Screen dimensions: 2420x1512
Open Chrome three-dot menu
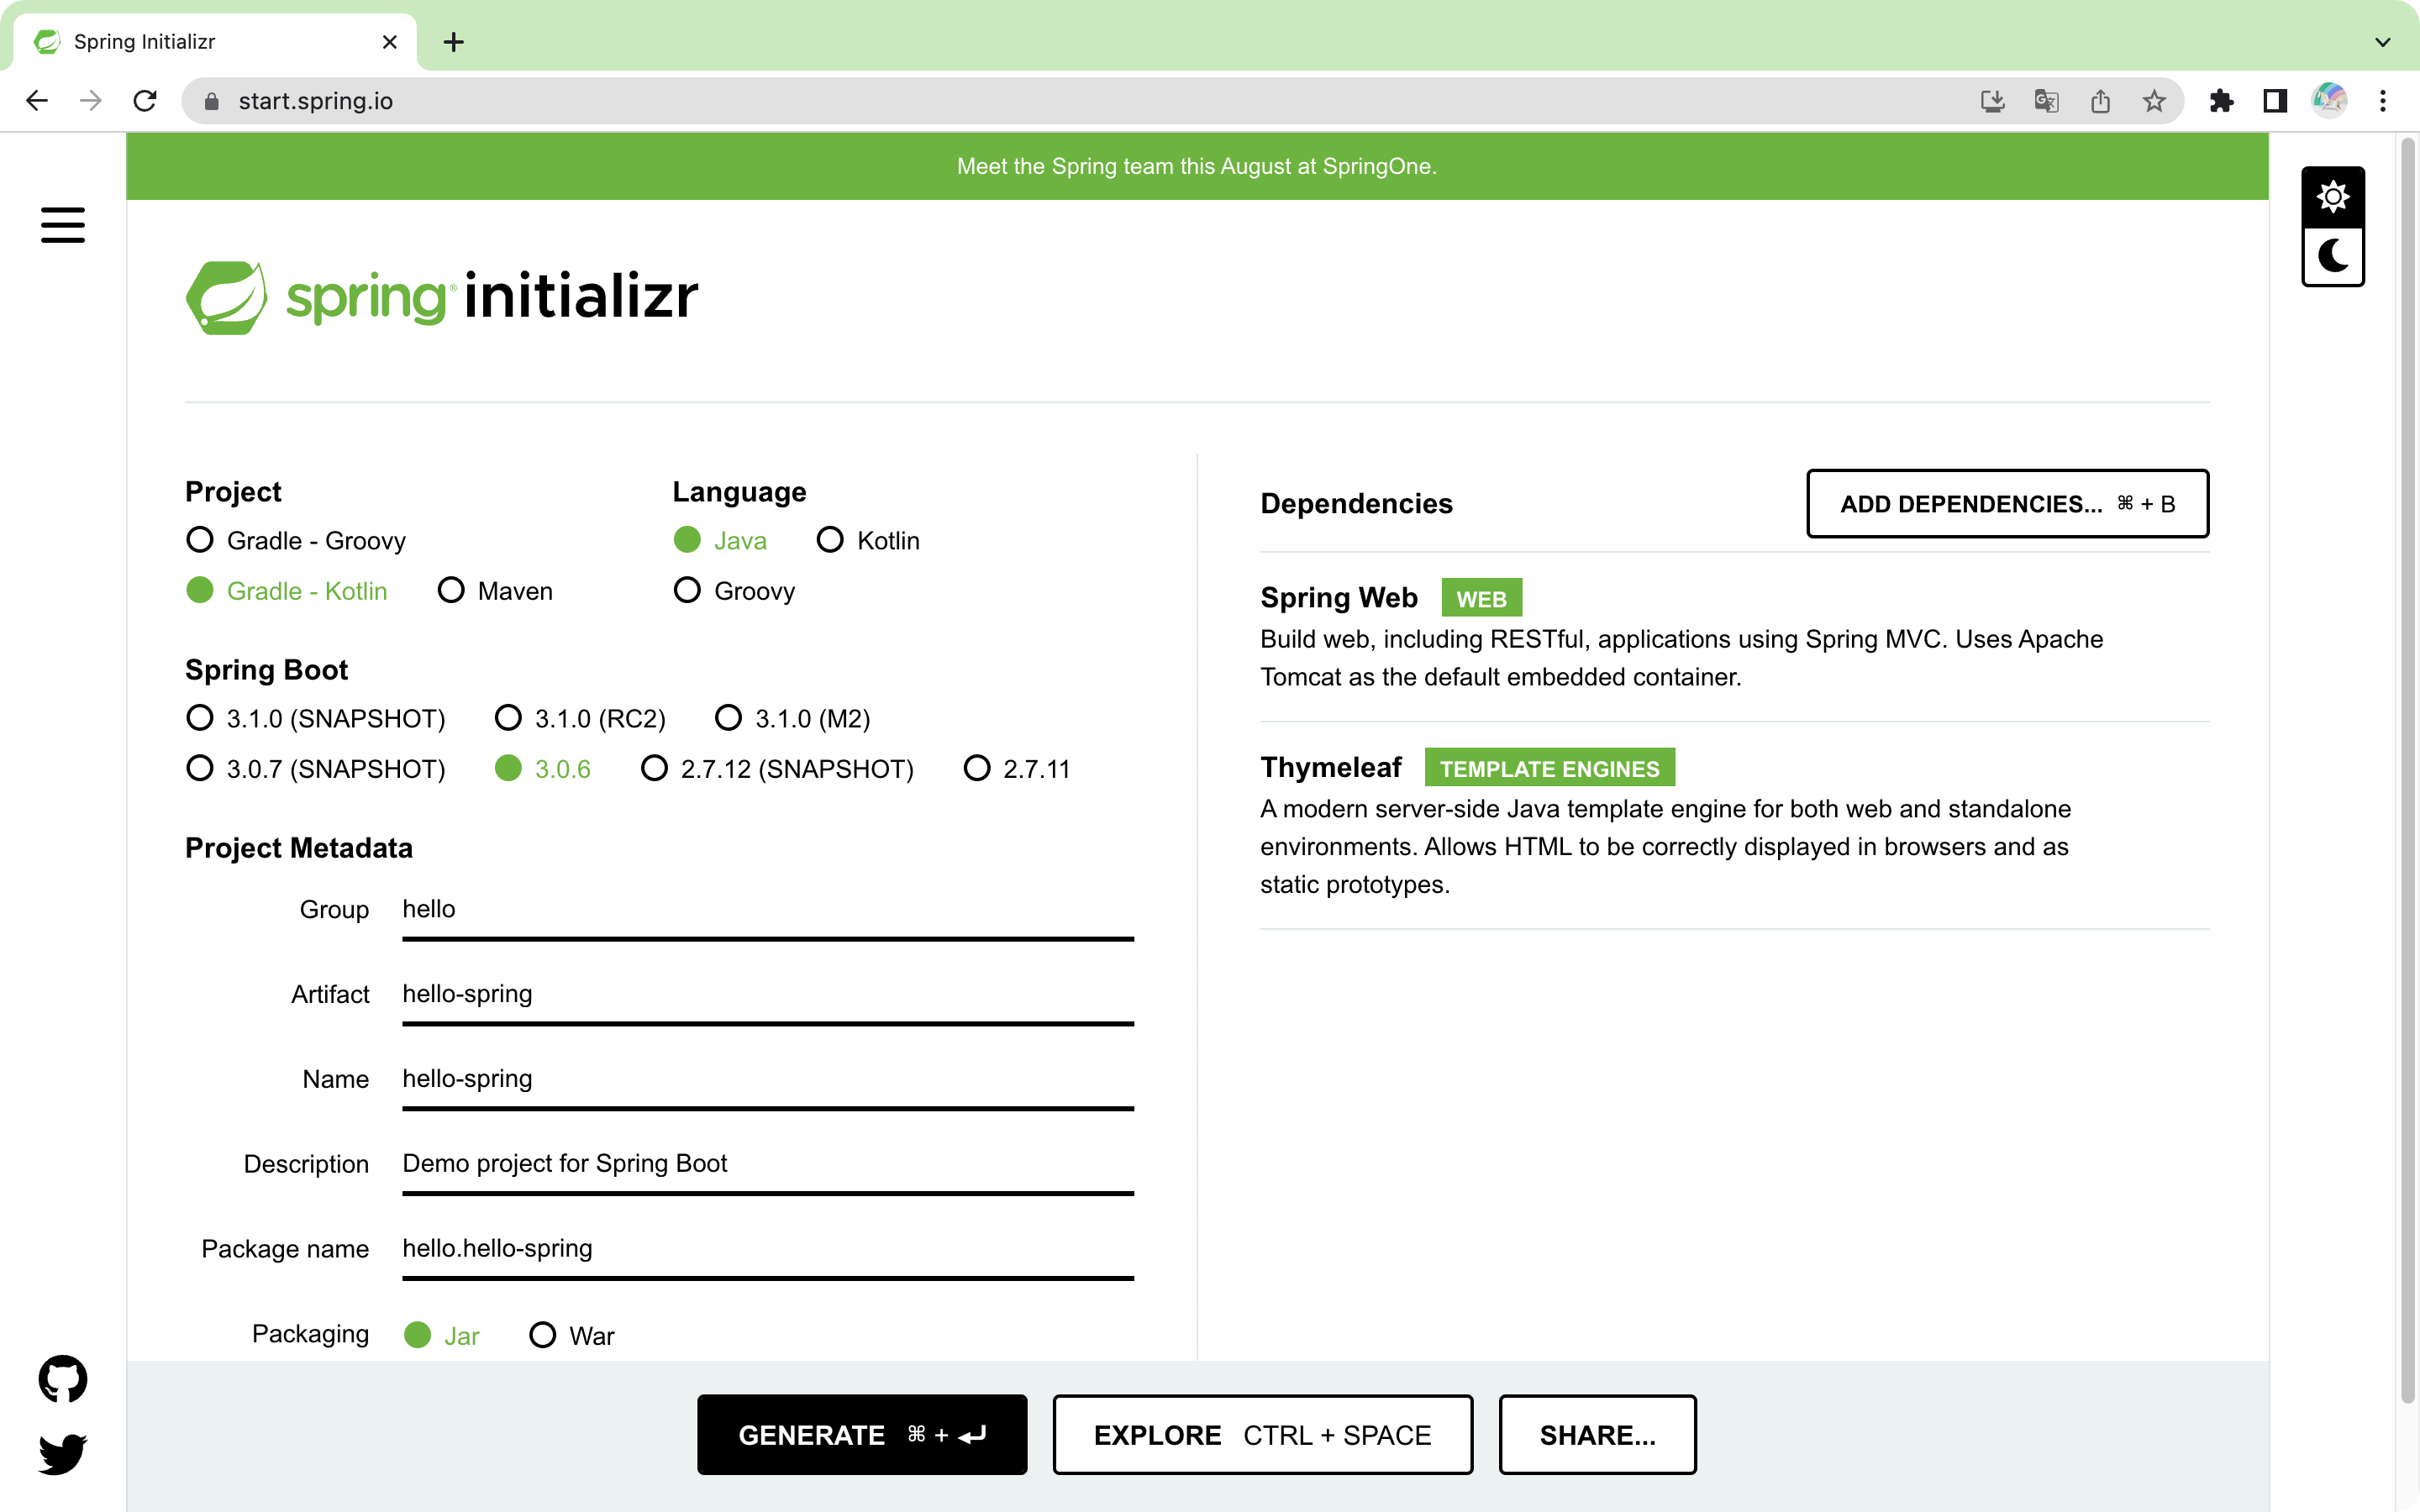[2383, 101]
